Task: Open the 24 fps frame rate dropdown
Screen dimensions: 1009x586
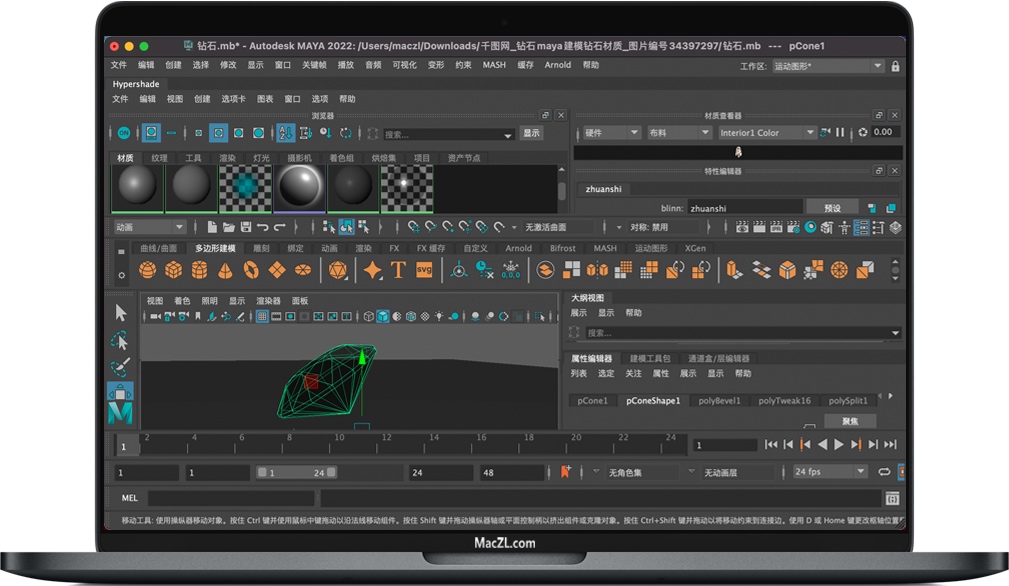Action: click(829, 472)
